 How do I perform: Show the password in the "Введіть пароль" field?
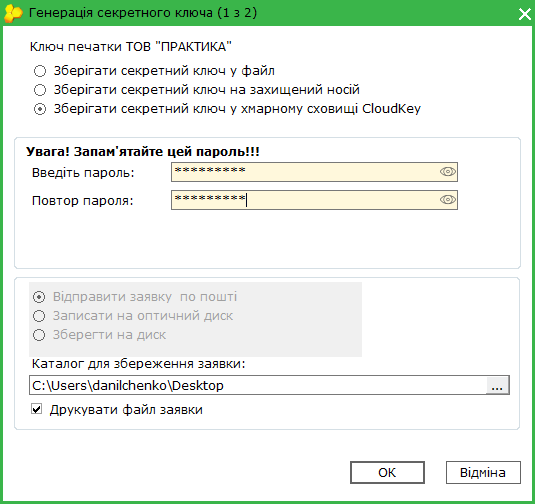[447, 172]
